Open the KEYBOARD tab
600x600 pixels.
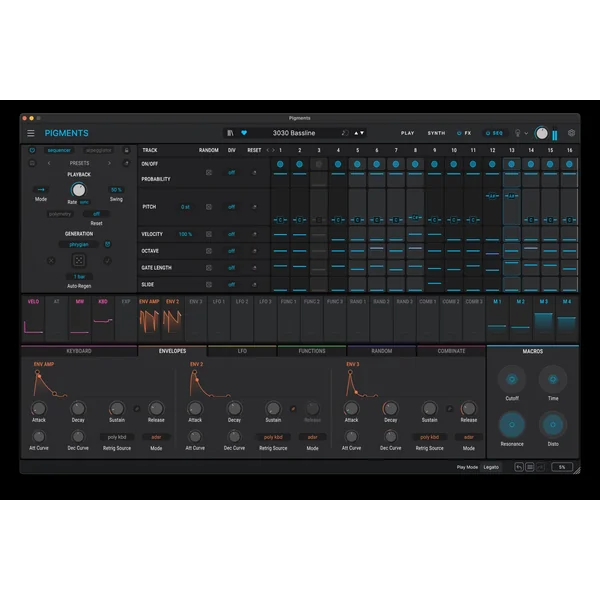pos(79,351)
